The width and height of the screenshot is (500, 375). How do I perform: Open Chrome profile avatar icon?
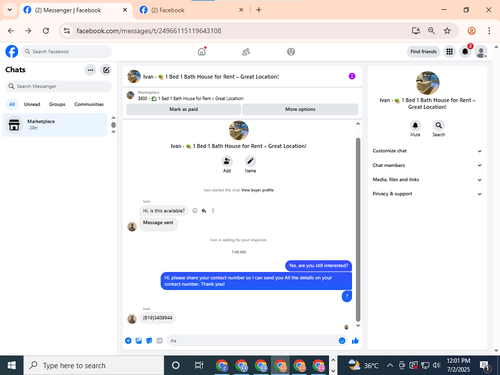tap(472, 31)
